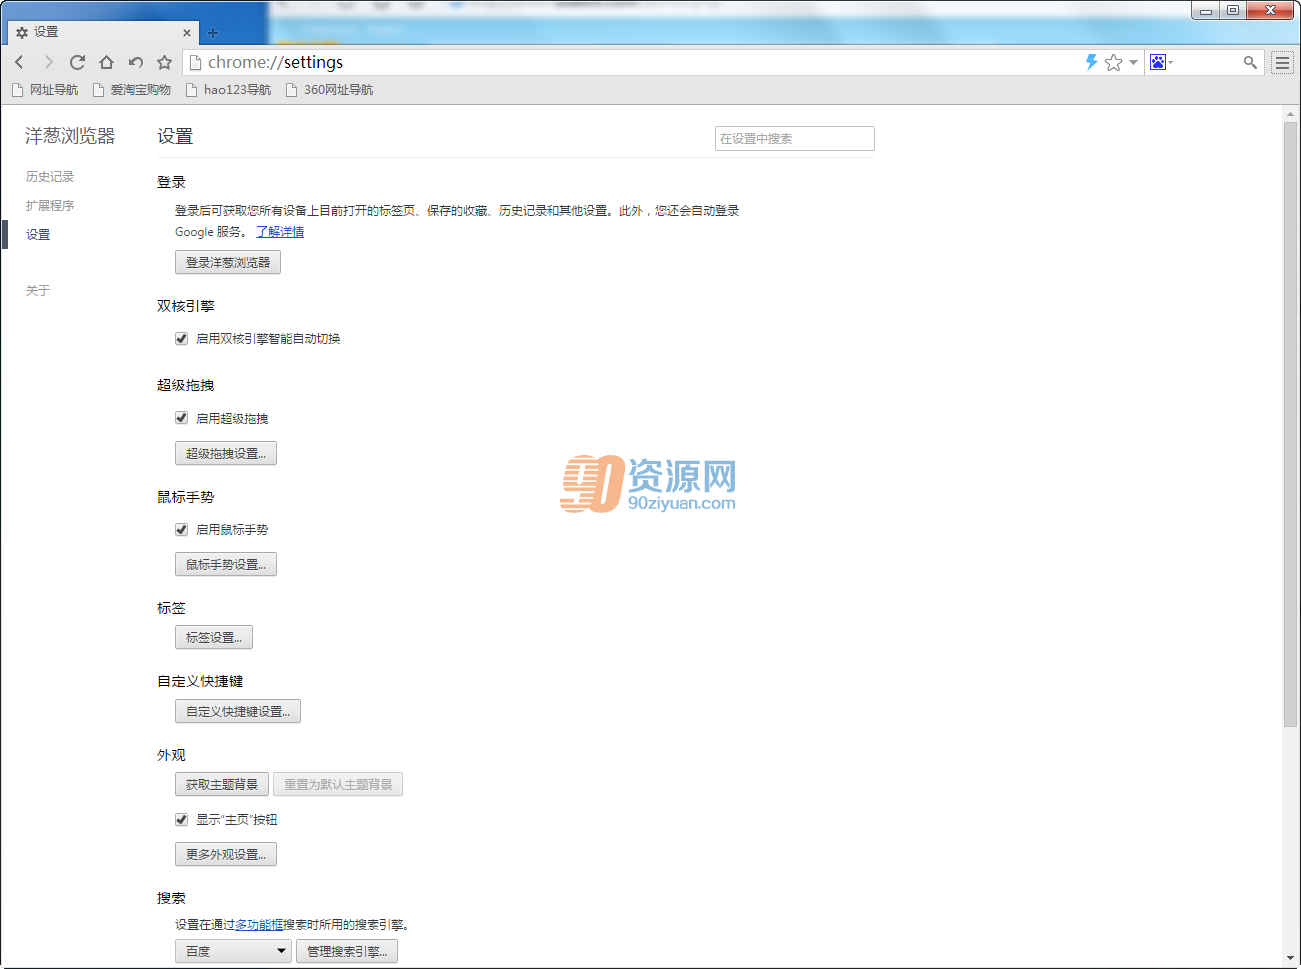1301x969 pixels.
Task: Reload the page with the refresh icon
Action: pyautogui.click(x=77, y=62)
